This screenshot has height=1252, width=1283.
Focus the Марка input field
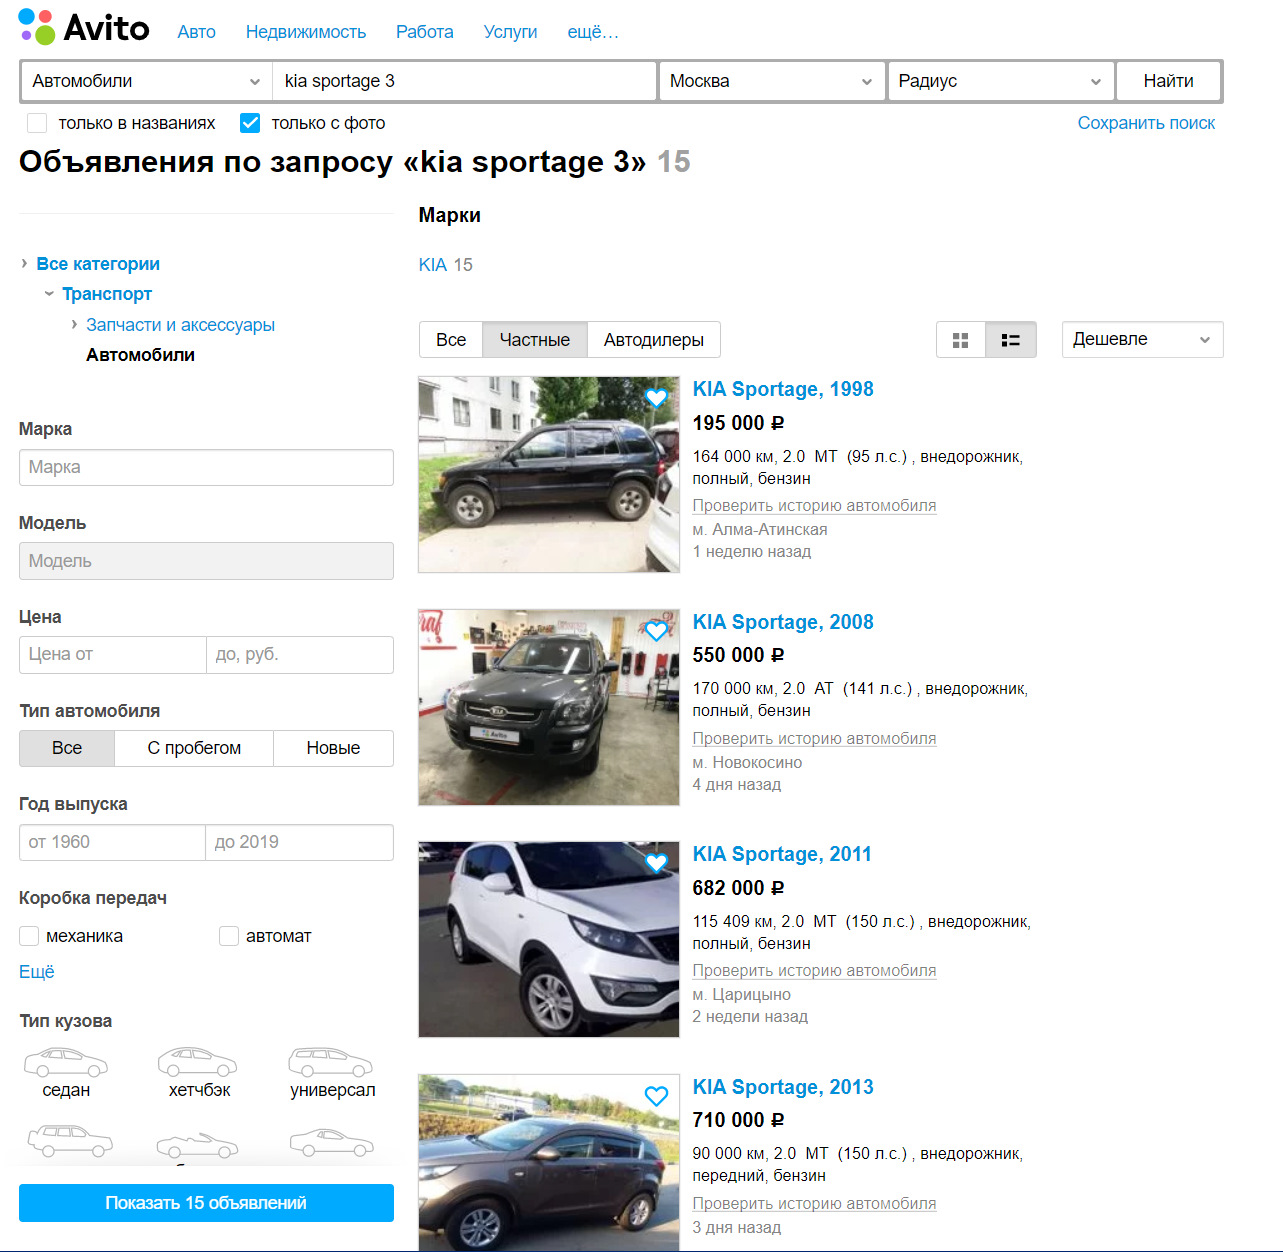point(206,467)
